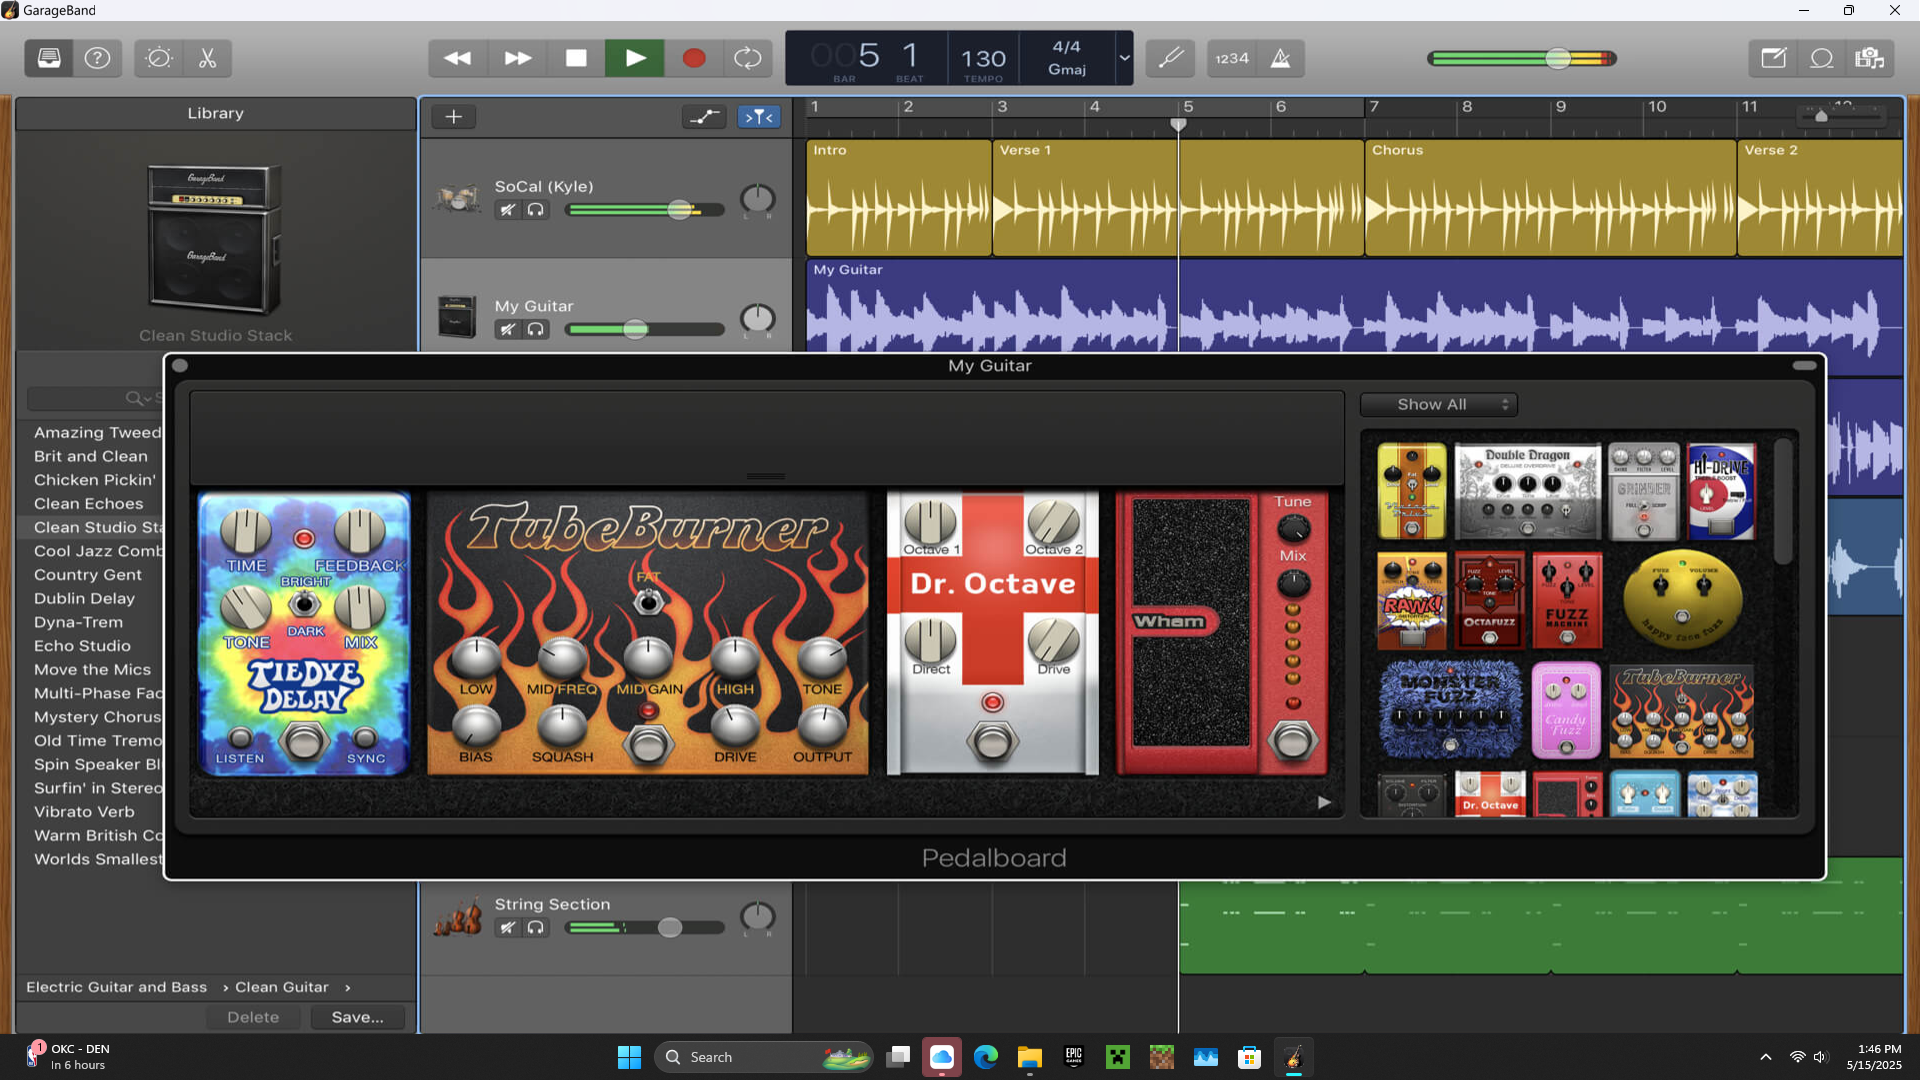The width and height of the screenshot is (1920, 1080).
Task: Open the Media Browser button
Action: pos(1870,58)
